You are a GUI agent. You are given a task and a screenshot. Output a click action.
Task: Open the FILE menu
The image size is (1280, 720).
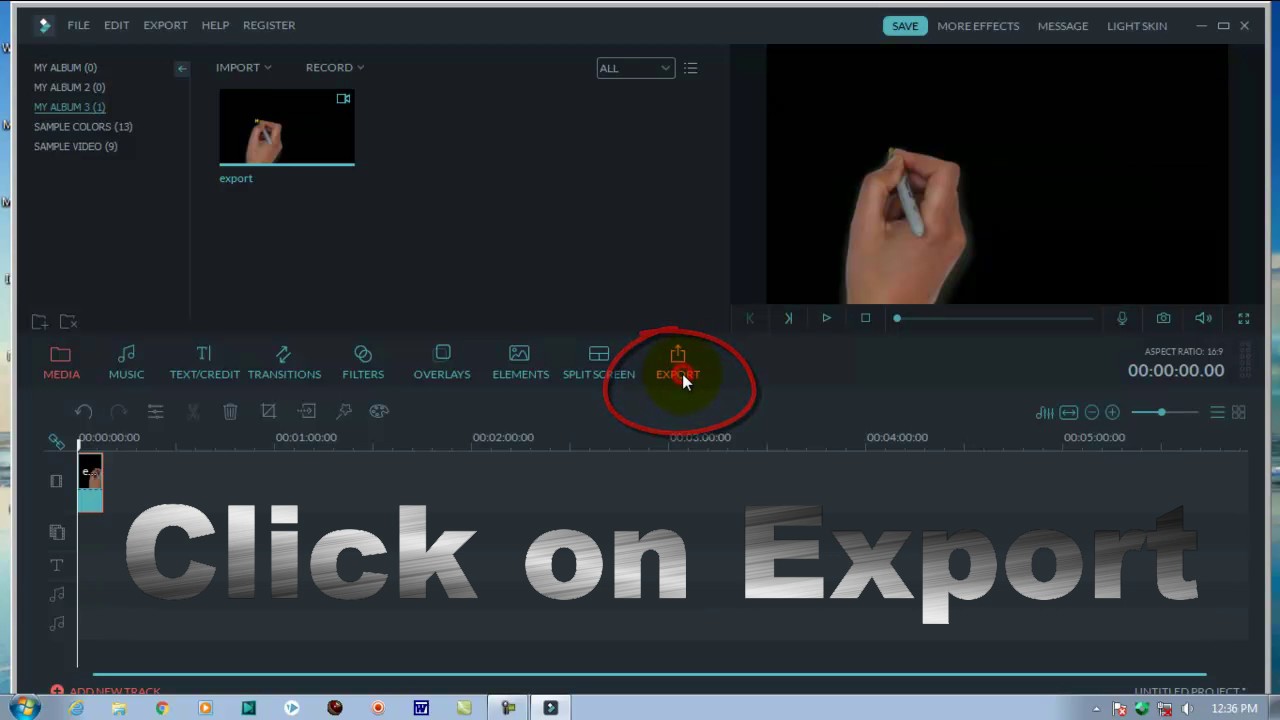78,25
